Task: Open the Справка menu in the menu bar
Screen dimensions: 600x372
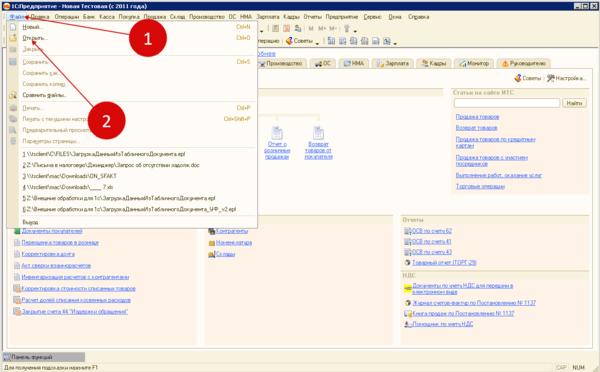Action: click(x=418, y=17)
